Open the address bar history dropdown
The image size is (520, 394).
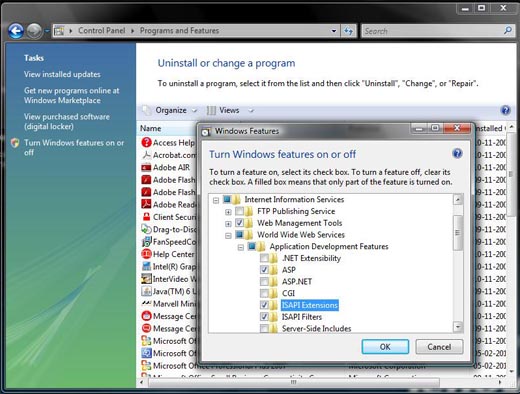tap(334, 31)
